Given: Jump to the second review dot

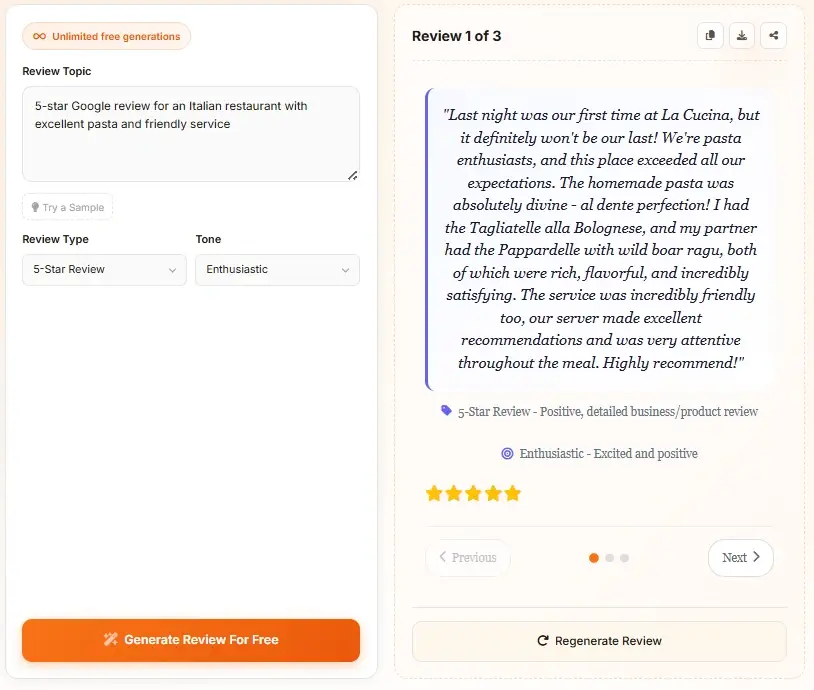Looking at the screenshot, I should pos(609,558).
